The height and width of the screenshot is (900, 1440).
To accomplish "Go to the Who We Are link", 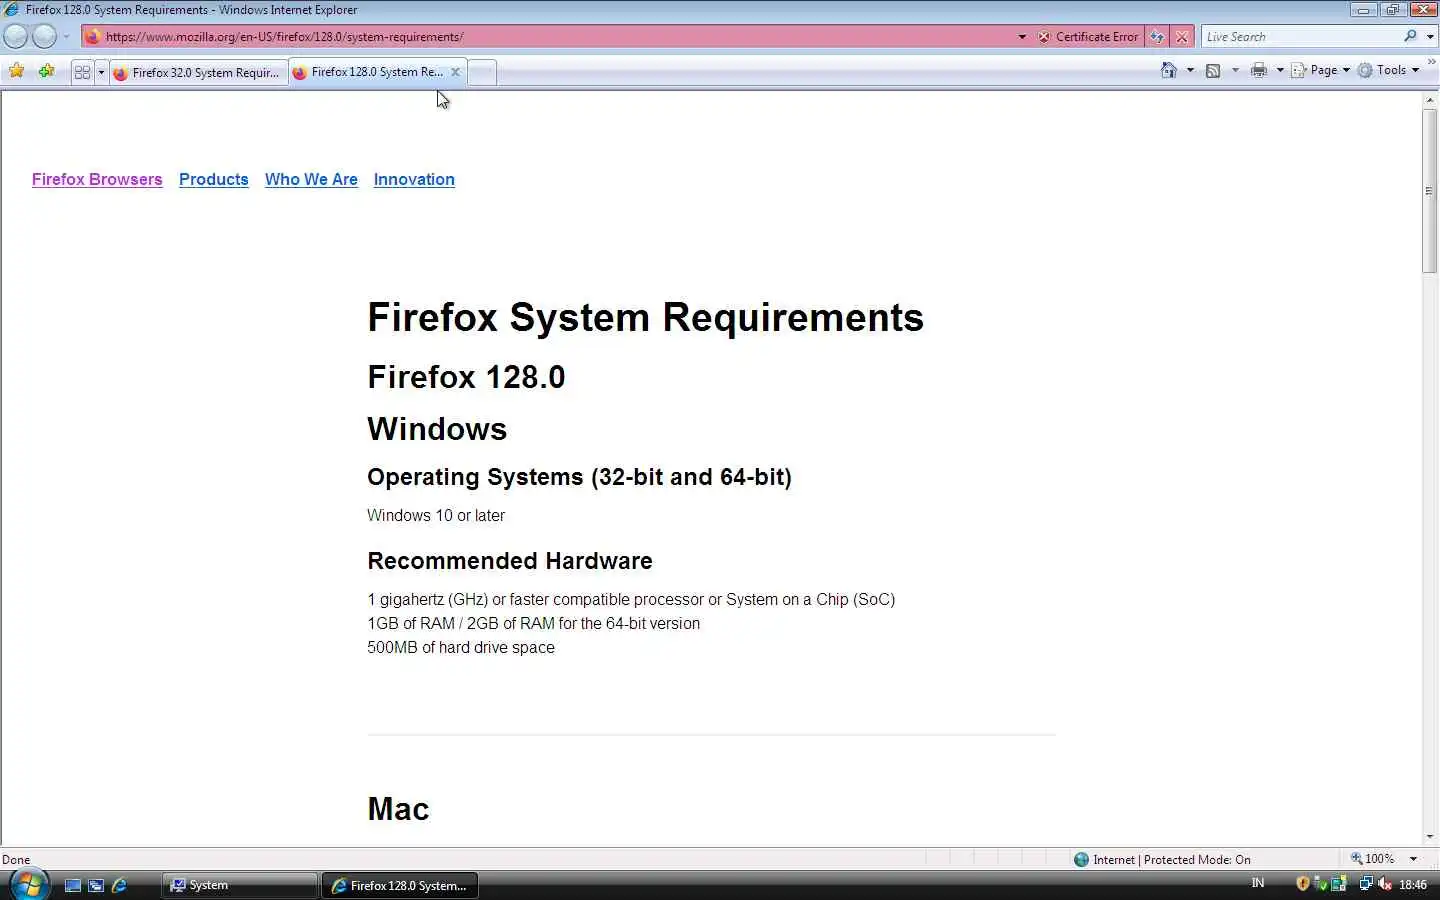I will [x=311, y=180].
